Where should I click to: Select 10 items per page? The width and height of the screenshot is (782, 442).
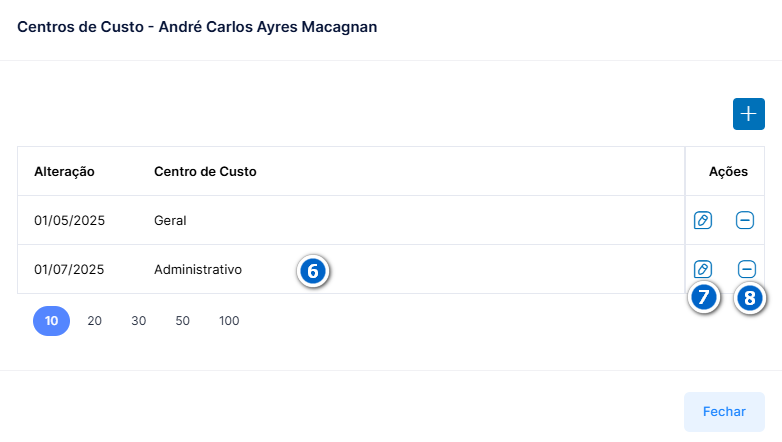click(51, 321)
